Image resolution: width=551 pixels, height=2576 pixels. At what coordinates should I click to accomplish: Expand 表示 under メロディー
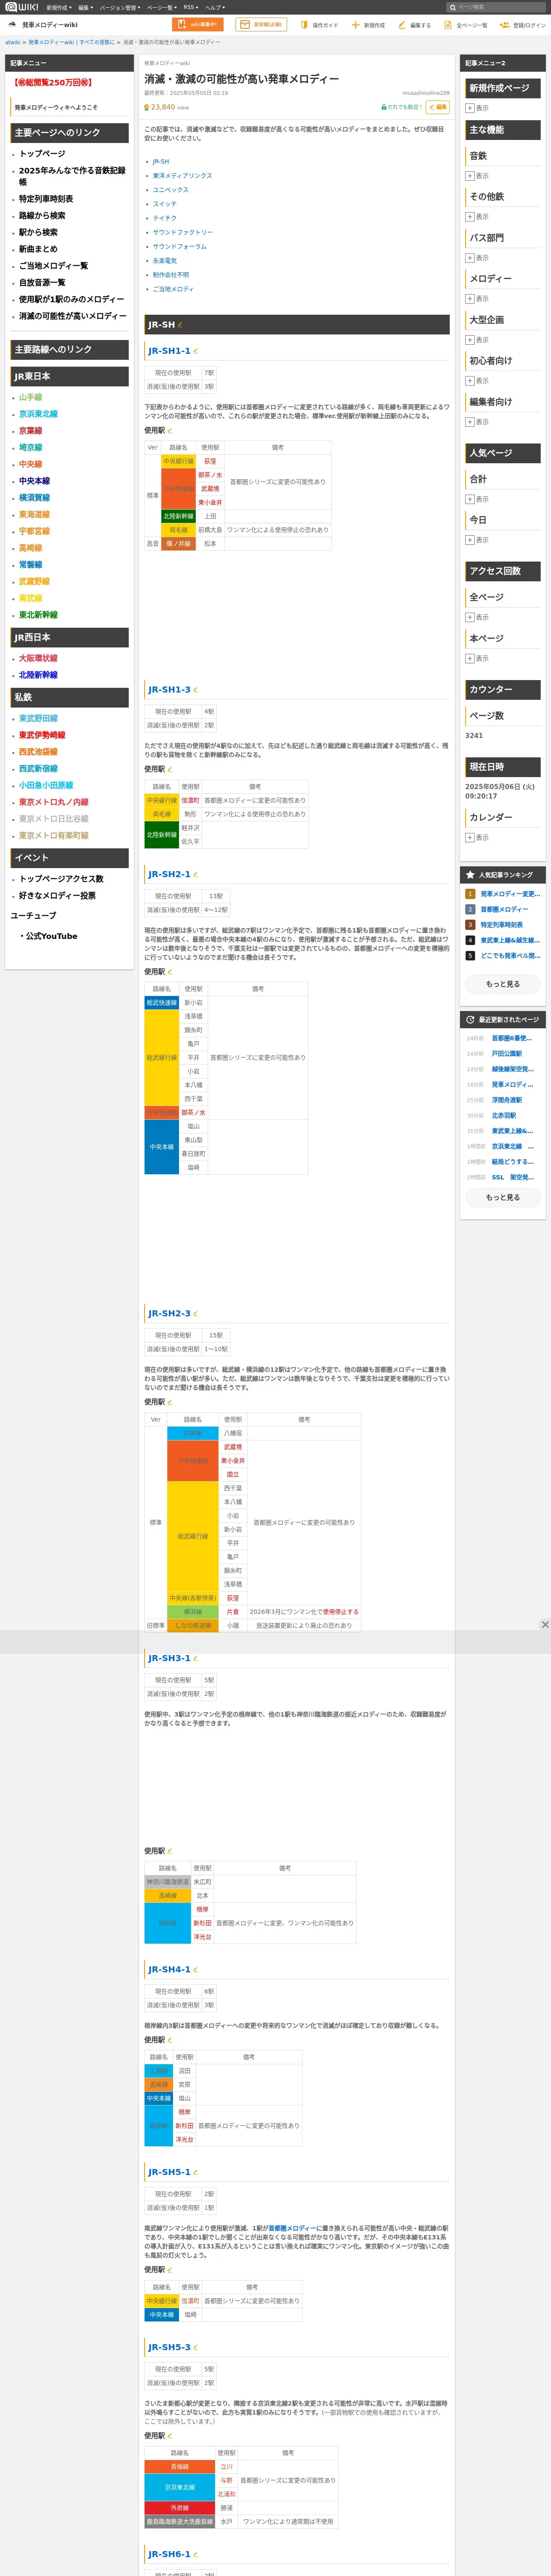point(477,299)
